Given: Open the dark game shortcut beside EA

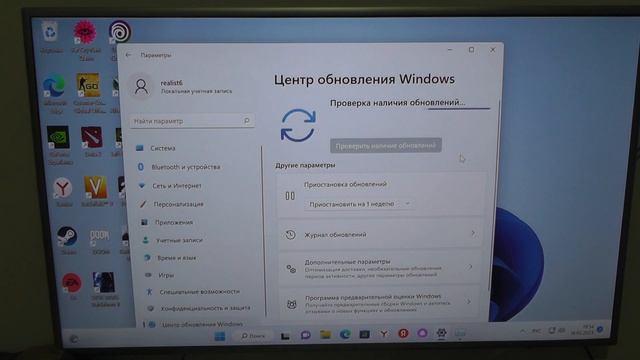Looking at the screenshot, I should pos(103,282).
